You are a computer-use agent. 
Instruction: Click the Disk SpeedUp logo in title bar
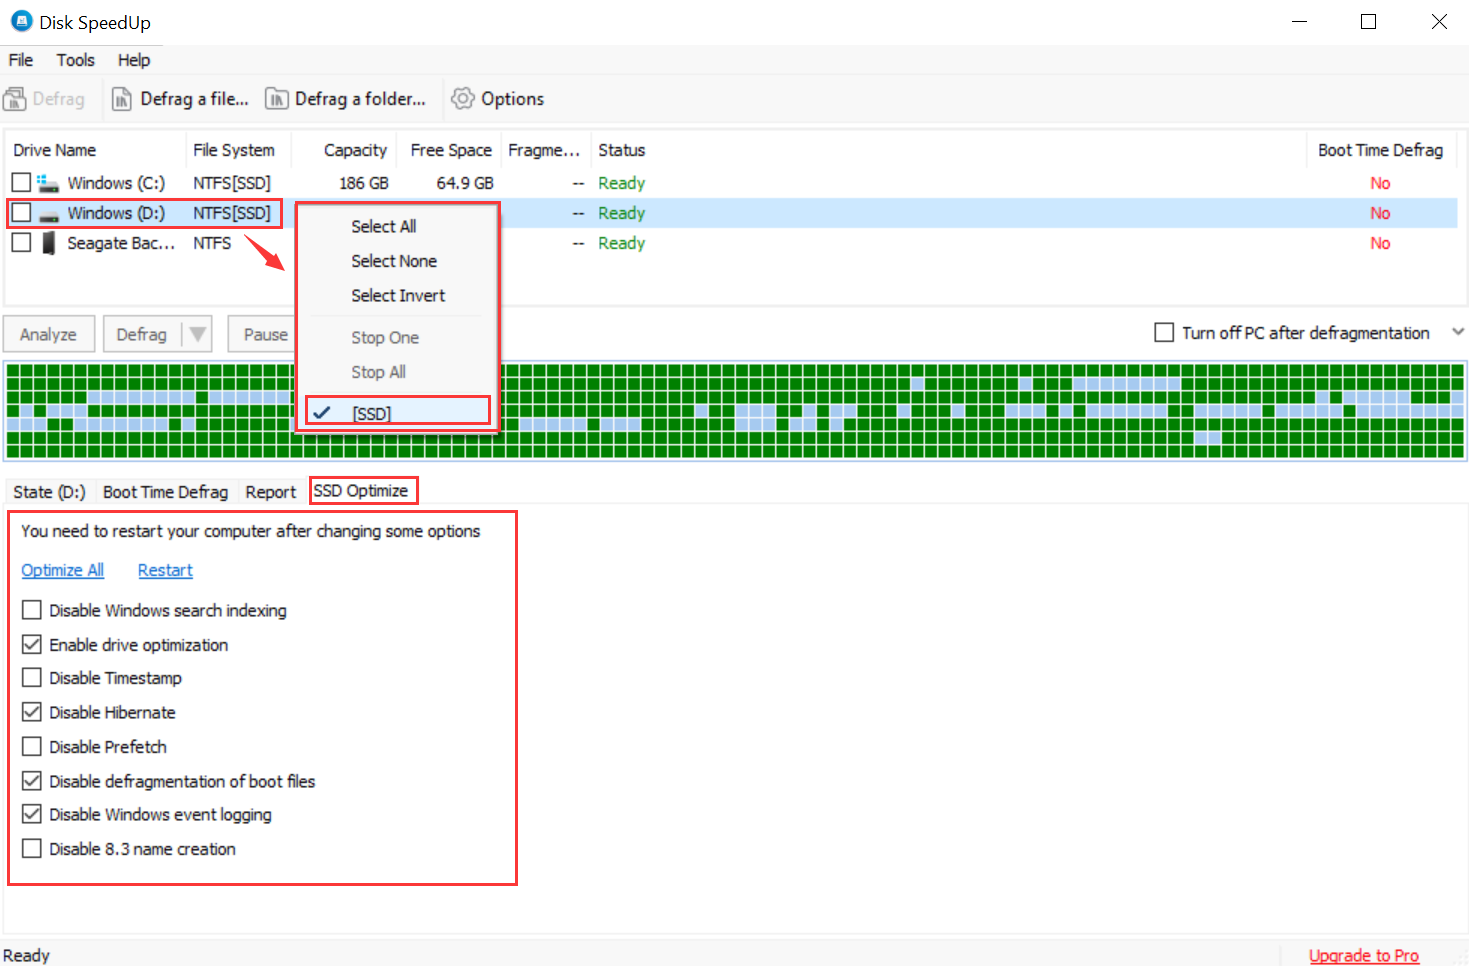point(21,21)
